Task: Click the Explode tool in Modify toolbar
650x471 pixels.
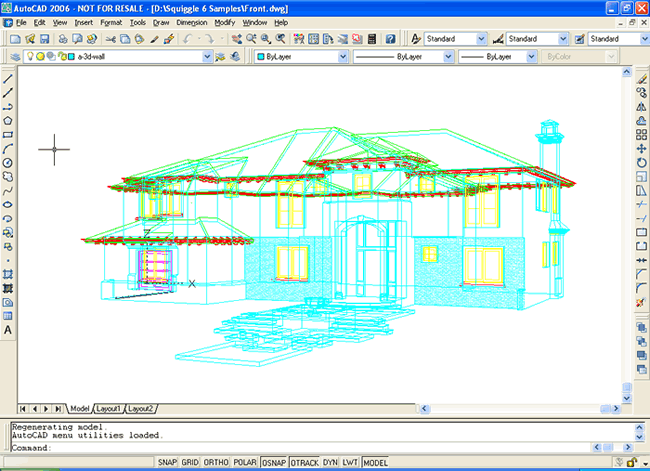Action: (641, 303)
